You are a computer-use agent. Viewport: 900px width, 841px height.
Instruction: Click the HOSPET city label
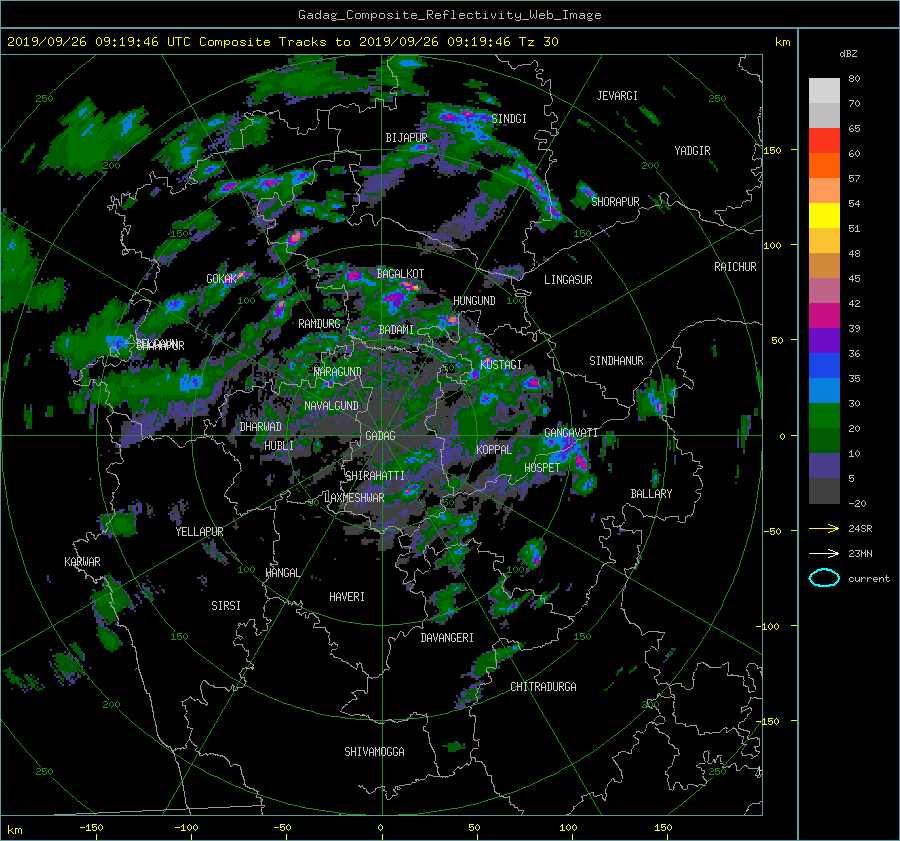[542, 468]
